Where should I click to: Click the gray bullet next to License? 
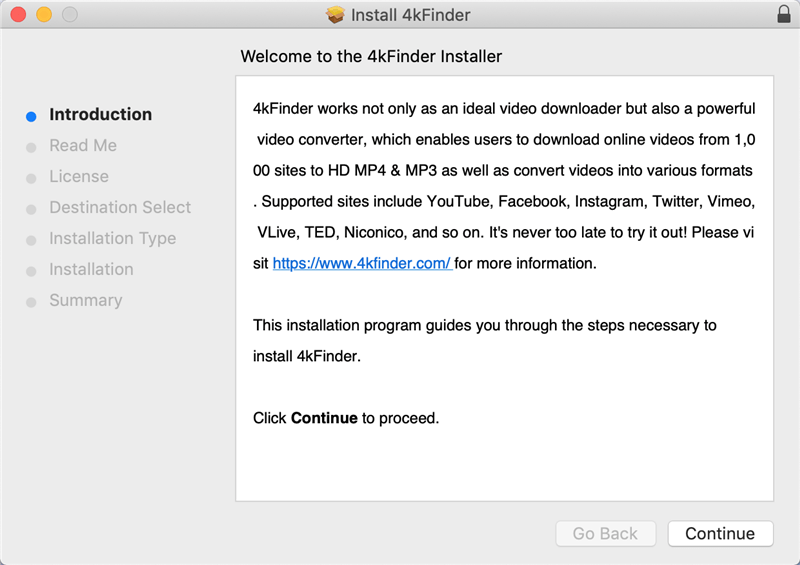coord(32,177)
